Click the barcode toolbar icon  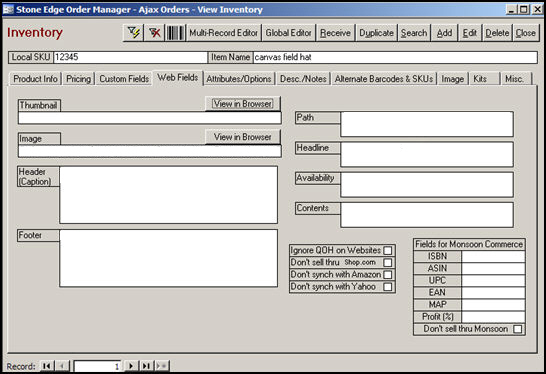click(x=175, y=33)
